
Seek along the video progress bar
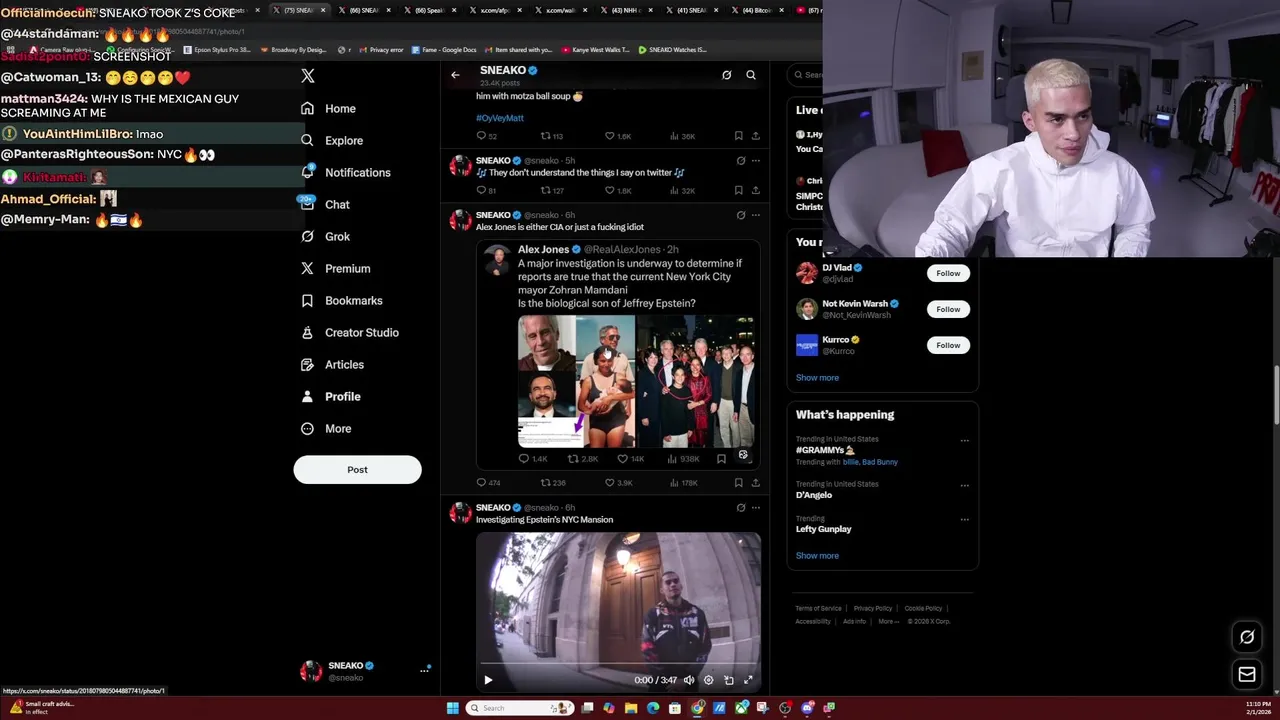[618, 663]
